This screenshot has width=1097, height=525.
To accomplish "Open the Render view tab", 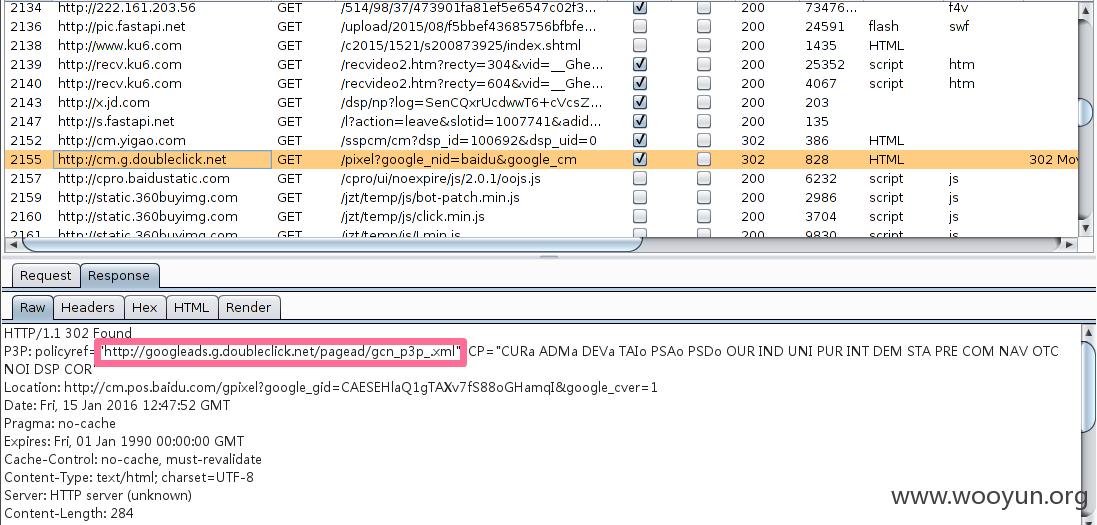I will click(248, 307).
